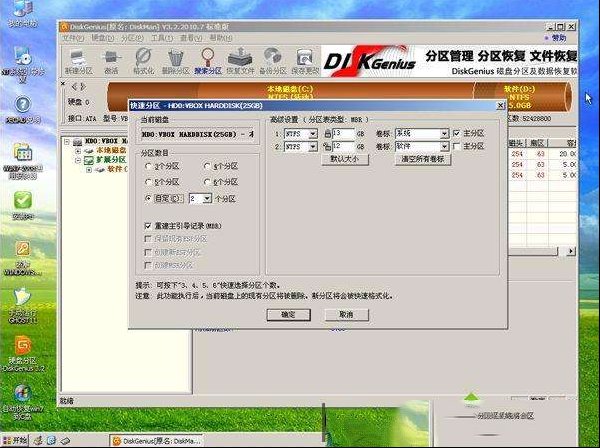Select the 5个分区 radio button
600x448 pixels.
[x=148, y=182]
